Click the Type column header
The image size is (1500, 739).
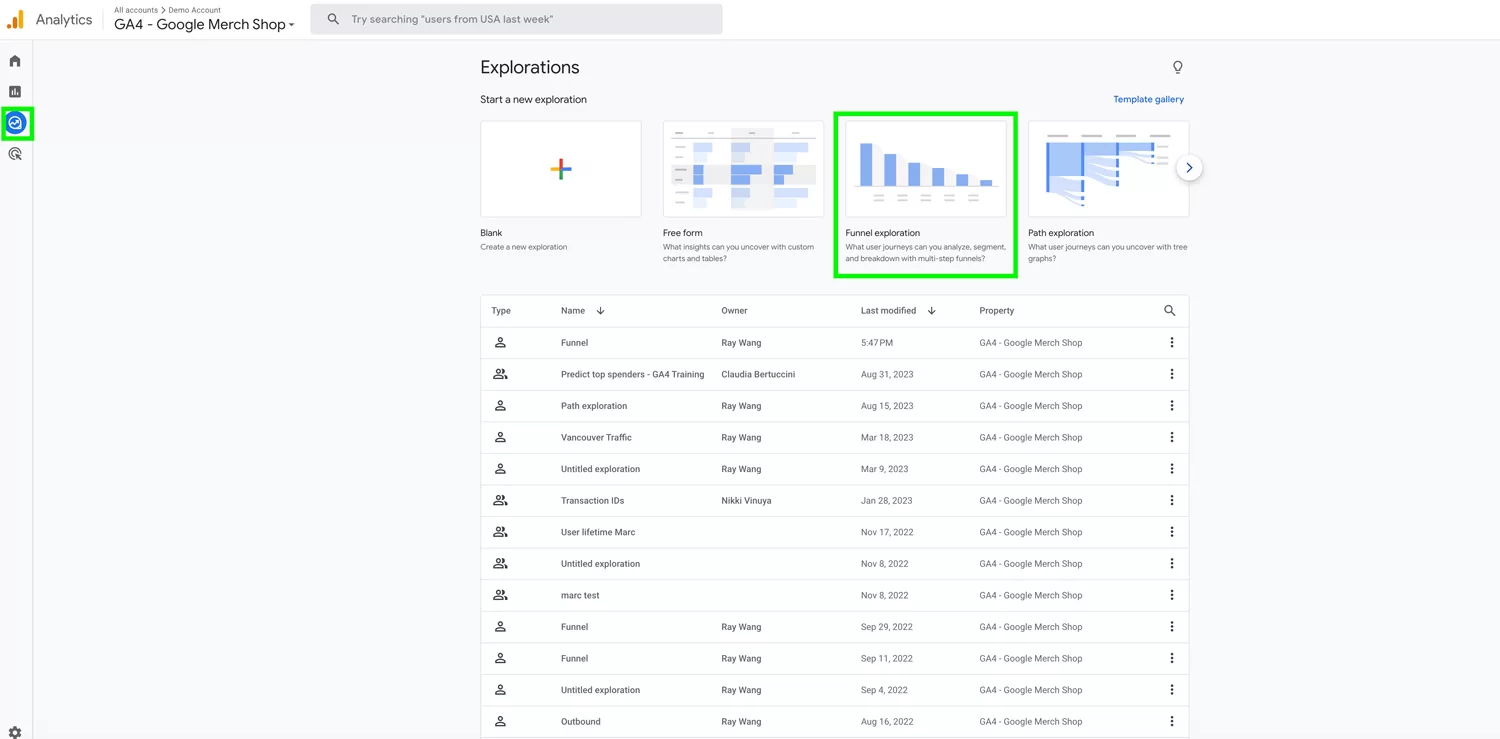pyautogui.click(x=501, y=311)
